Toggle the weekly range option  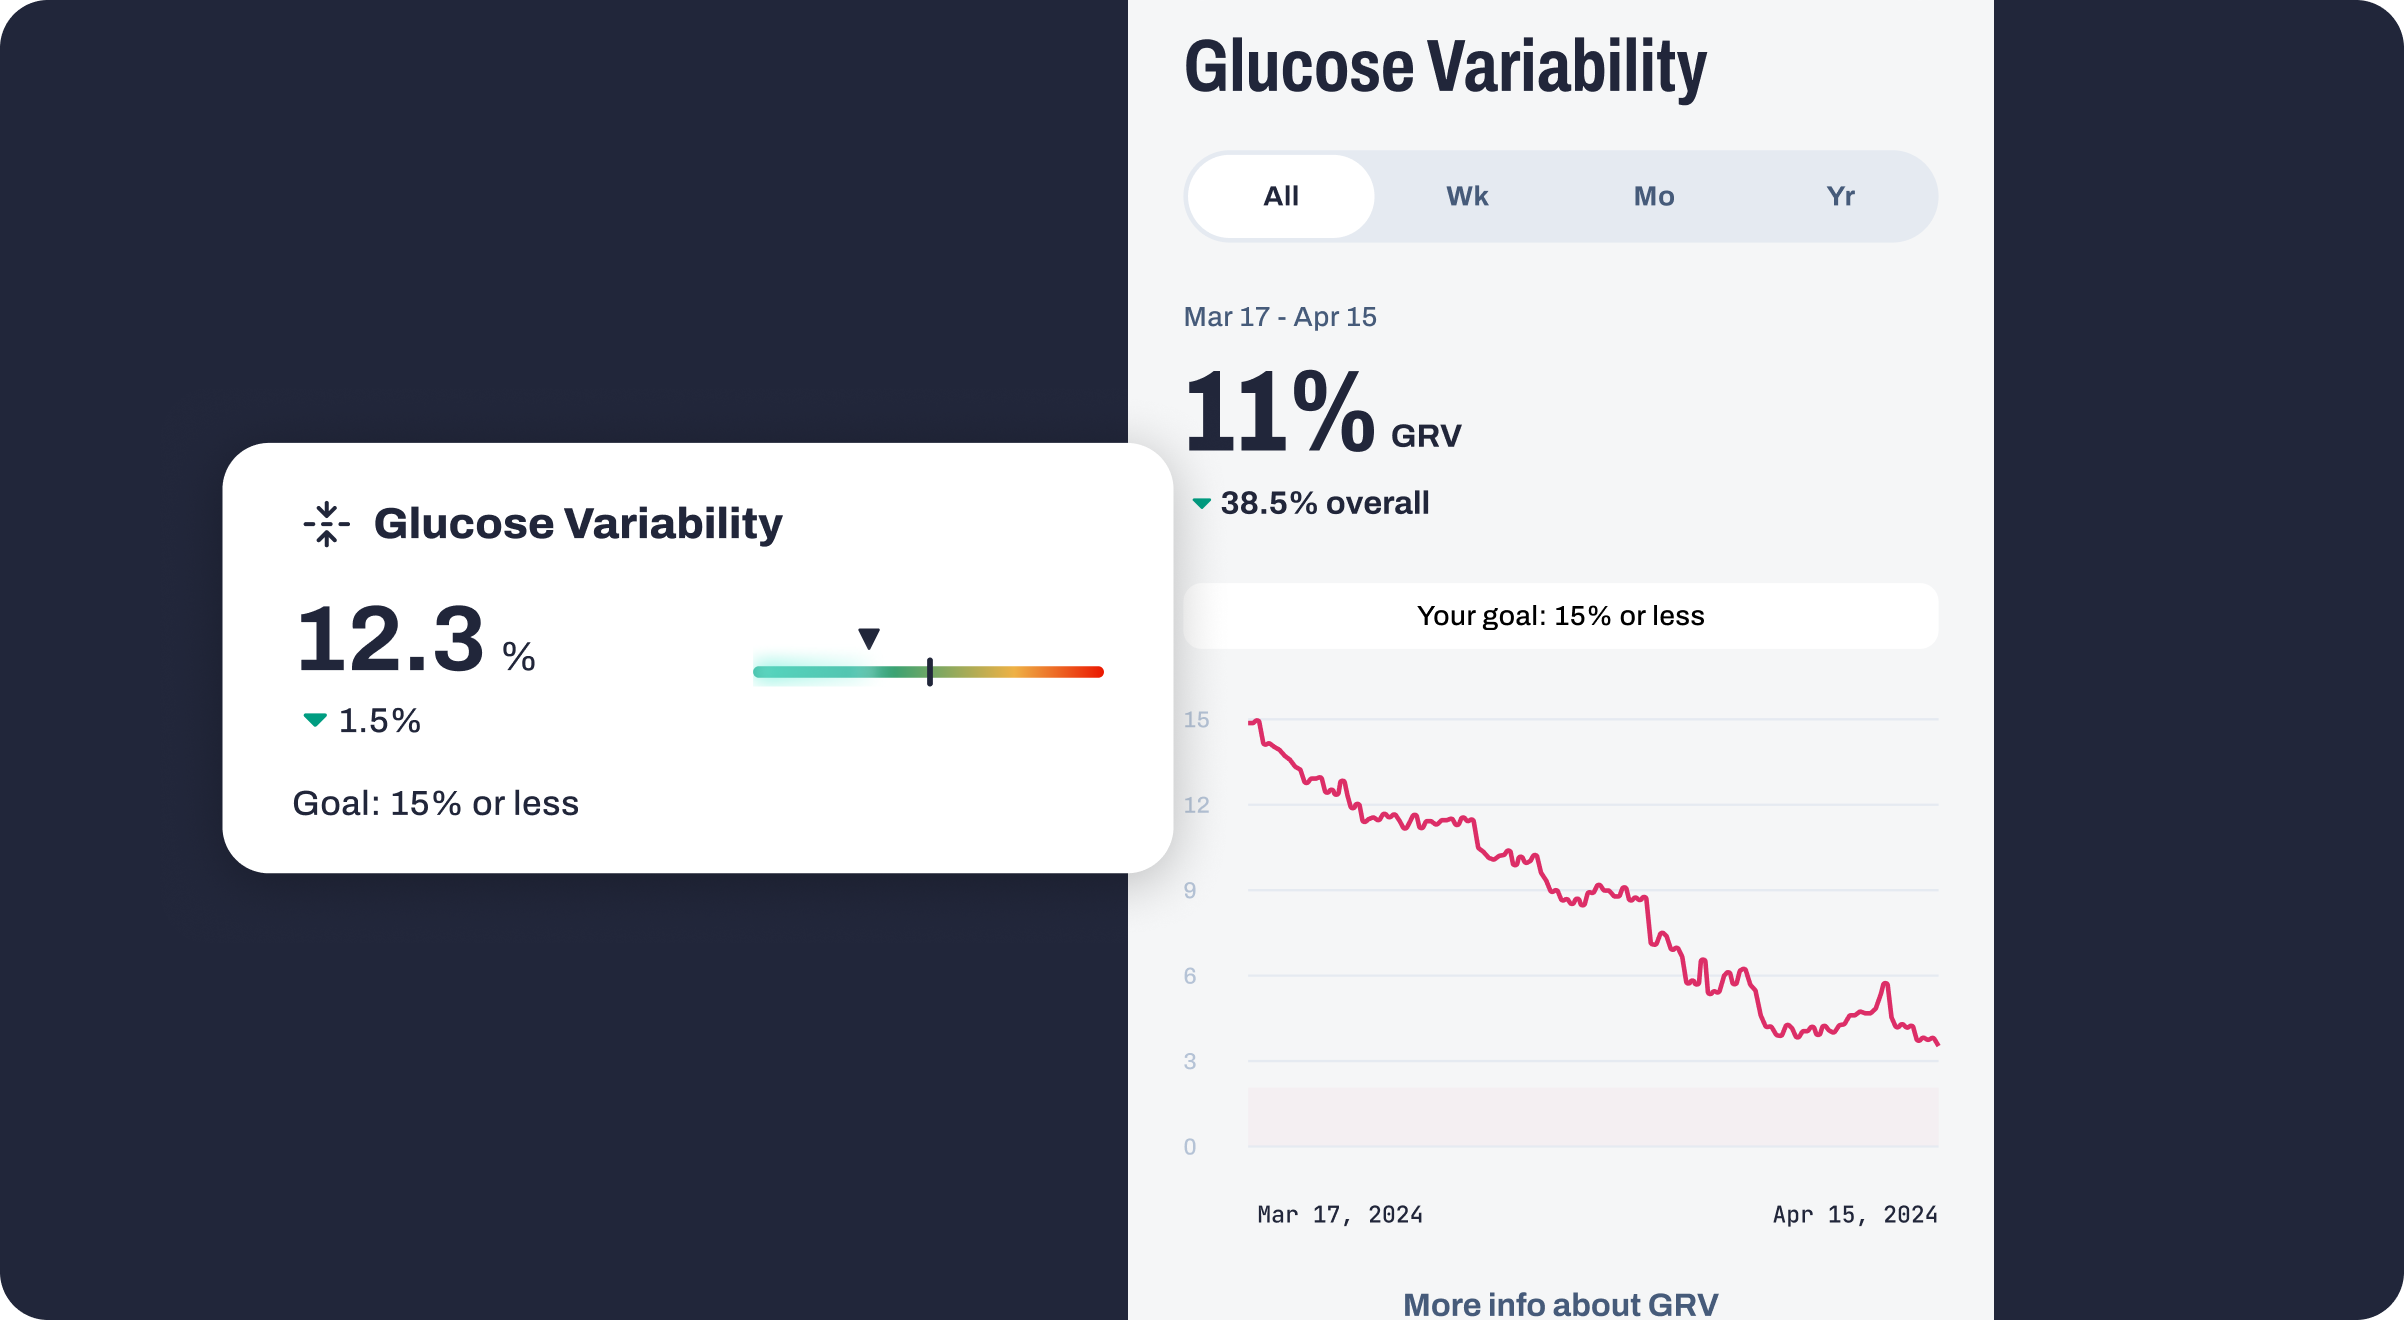coord(1466,196)
